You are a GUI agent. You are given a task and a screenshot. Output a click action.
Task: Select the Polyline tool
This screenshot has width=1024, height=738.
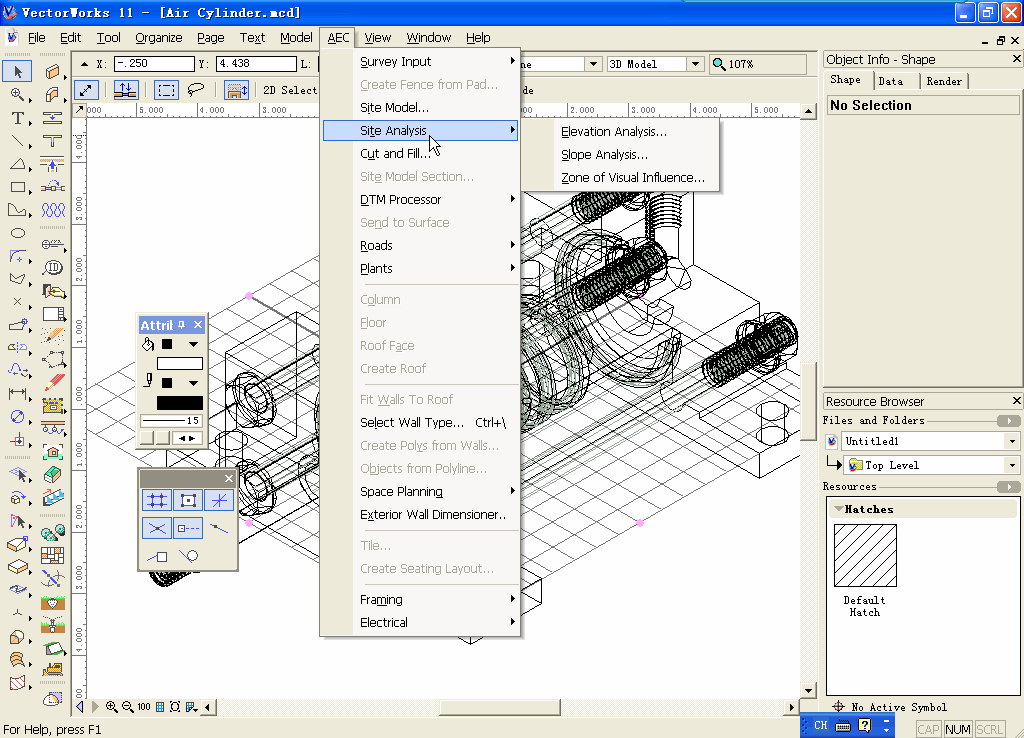18,210
